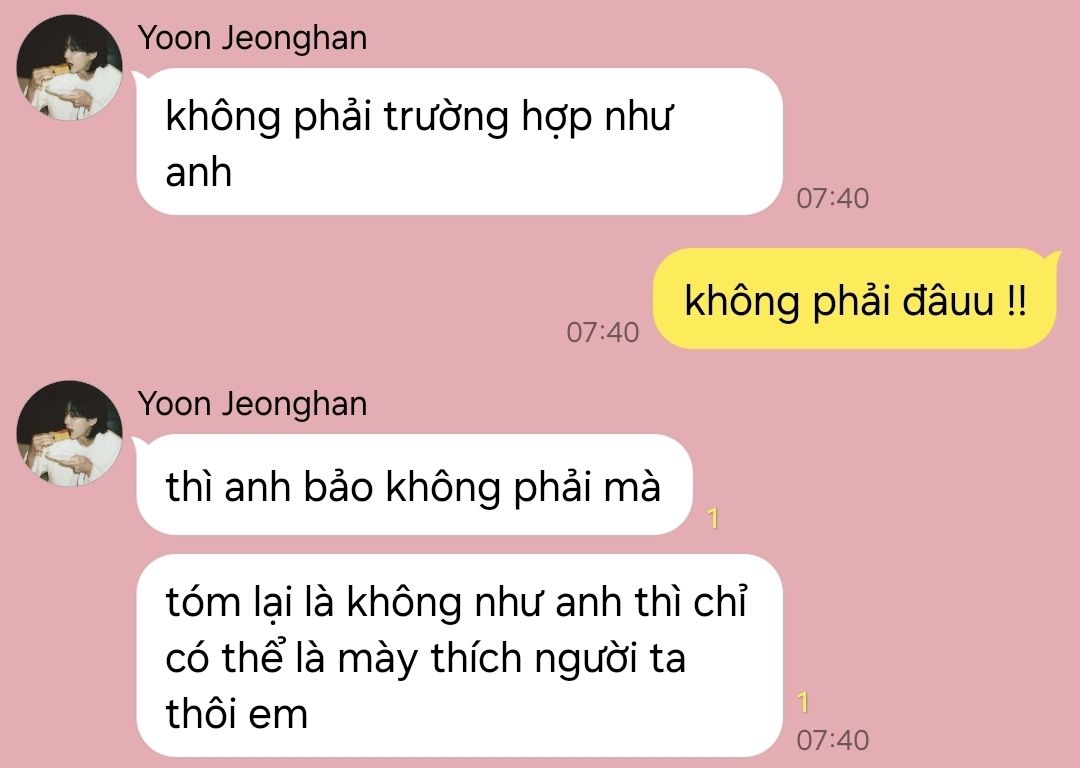Tap the unread count 1 beside 'thôi em' bubble
This screenshot has height=768, width=1080.
pos(803,703)
